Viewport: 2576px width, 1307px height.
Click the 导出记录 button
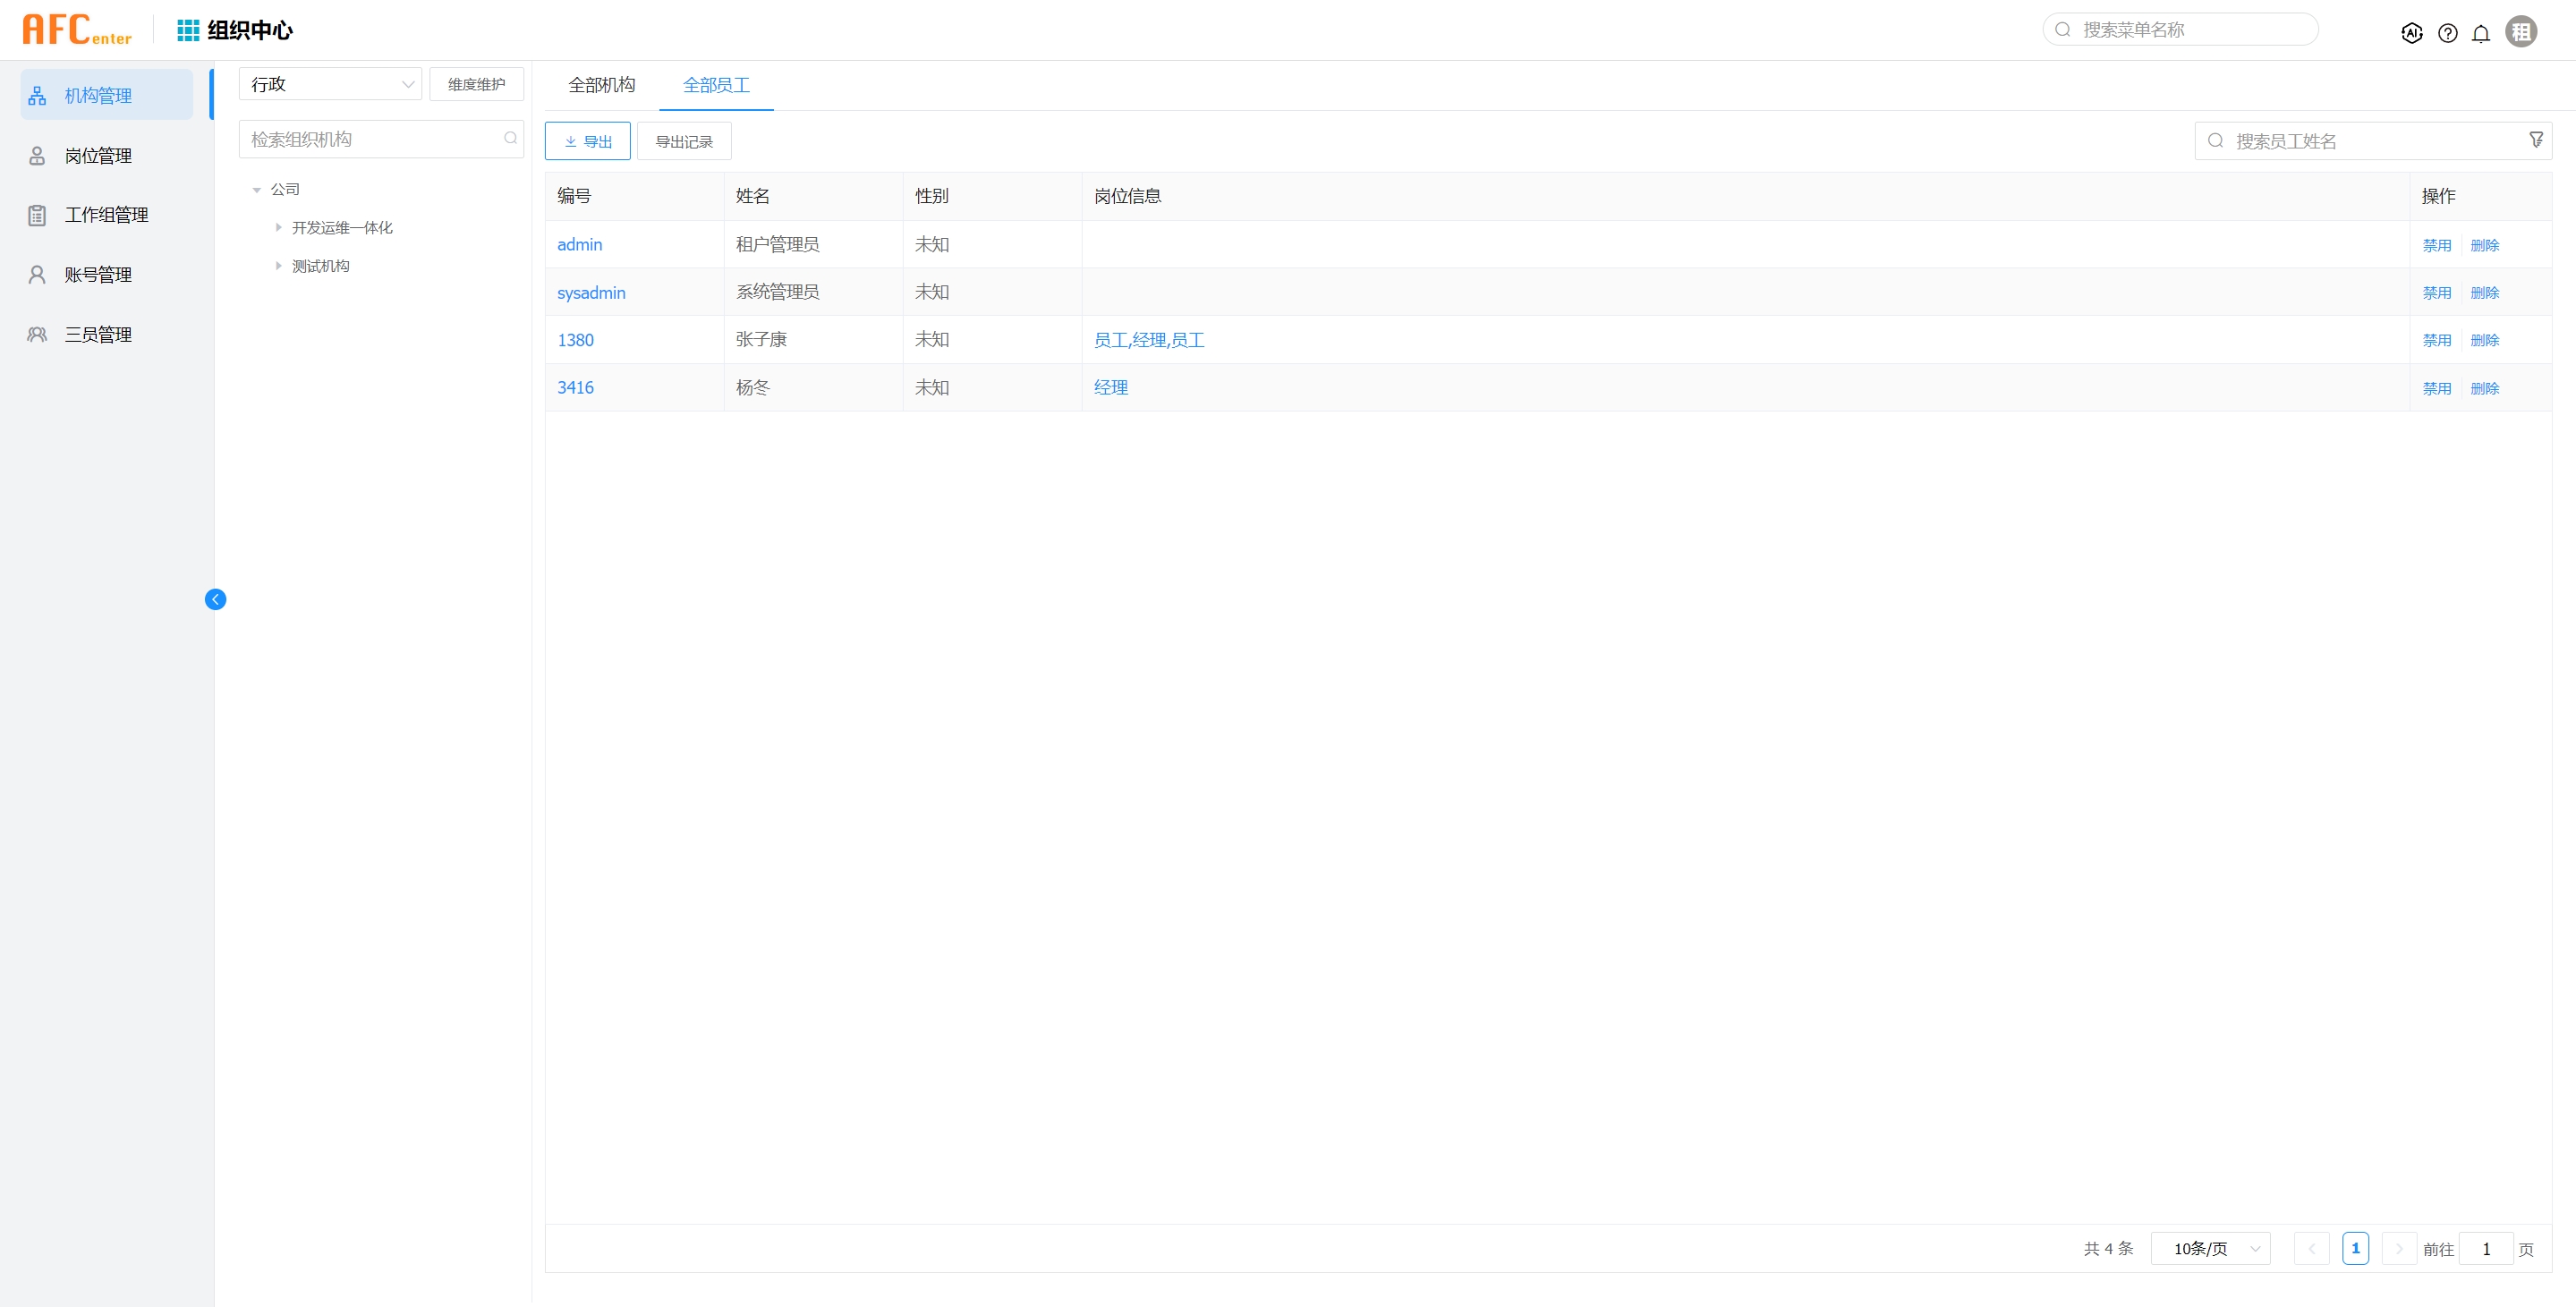point(684,141)
